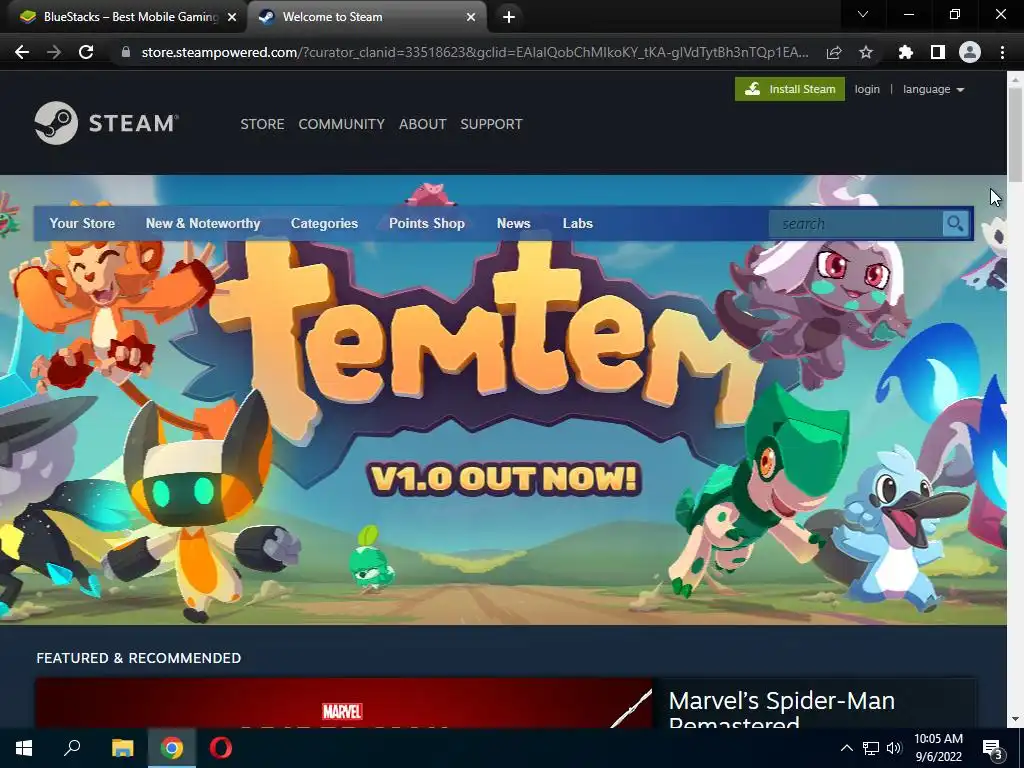
Task: Open the Points Shop tab
Action: tap(426, 223)
